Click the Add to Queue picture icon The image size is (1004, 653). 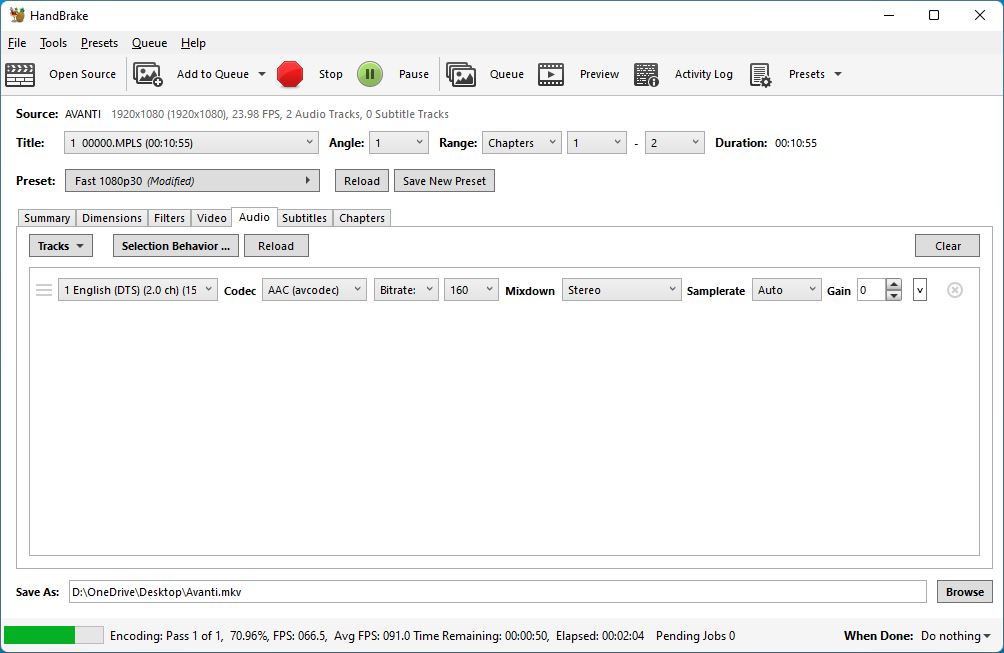[147, 74]
